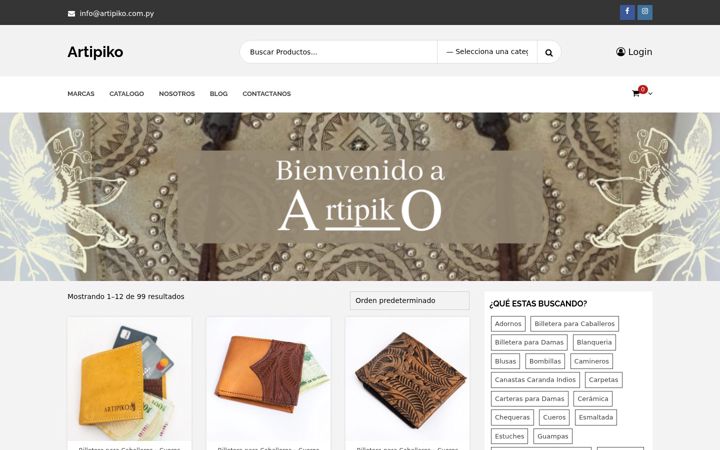This screenshot has height=450, width=720.
Task: Open the 'Orden predeterminado' sort dropdown
Action: [410, 301]
